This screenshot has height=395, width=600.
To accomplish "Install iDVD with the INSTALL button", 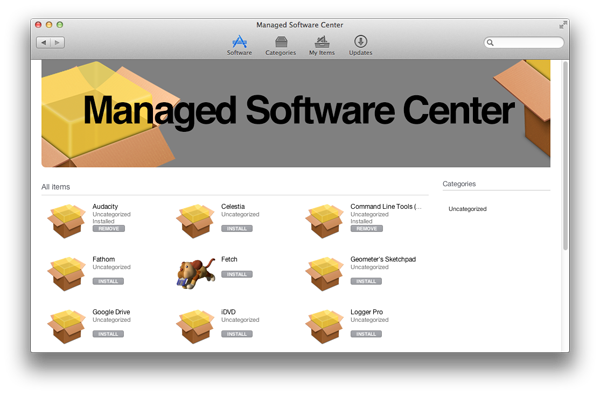I will point(237,334).
